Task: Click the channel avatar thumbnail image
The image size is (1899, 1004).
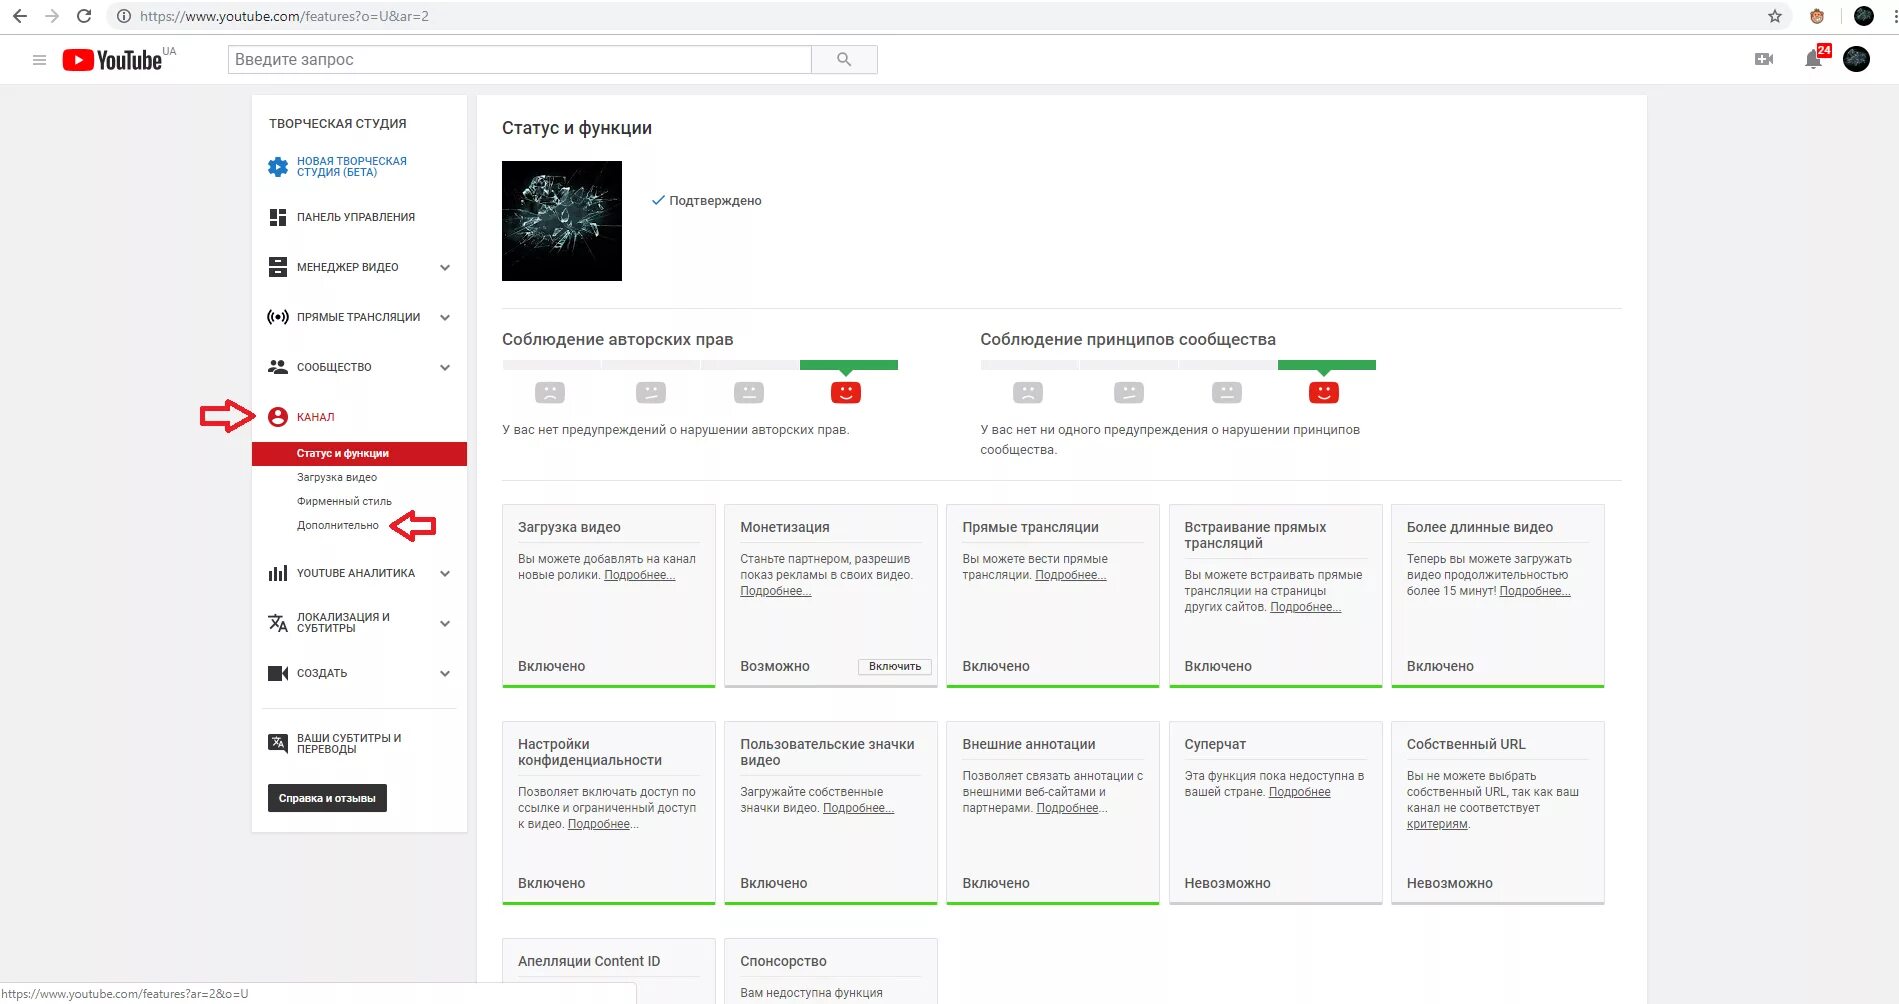Action: 562,221
